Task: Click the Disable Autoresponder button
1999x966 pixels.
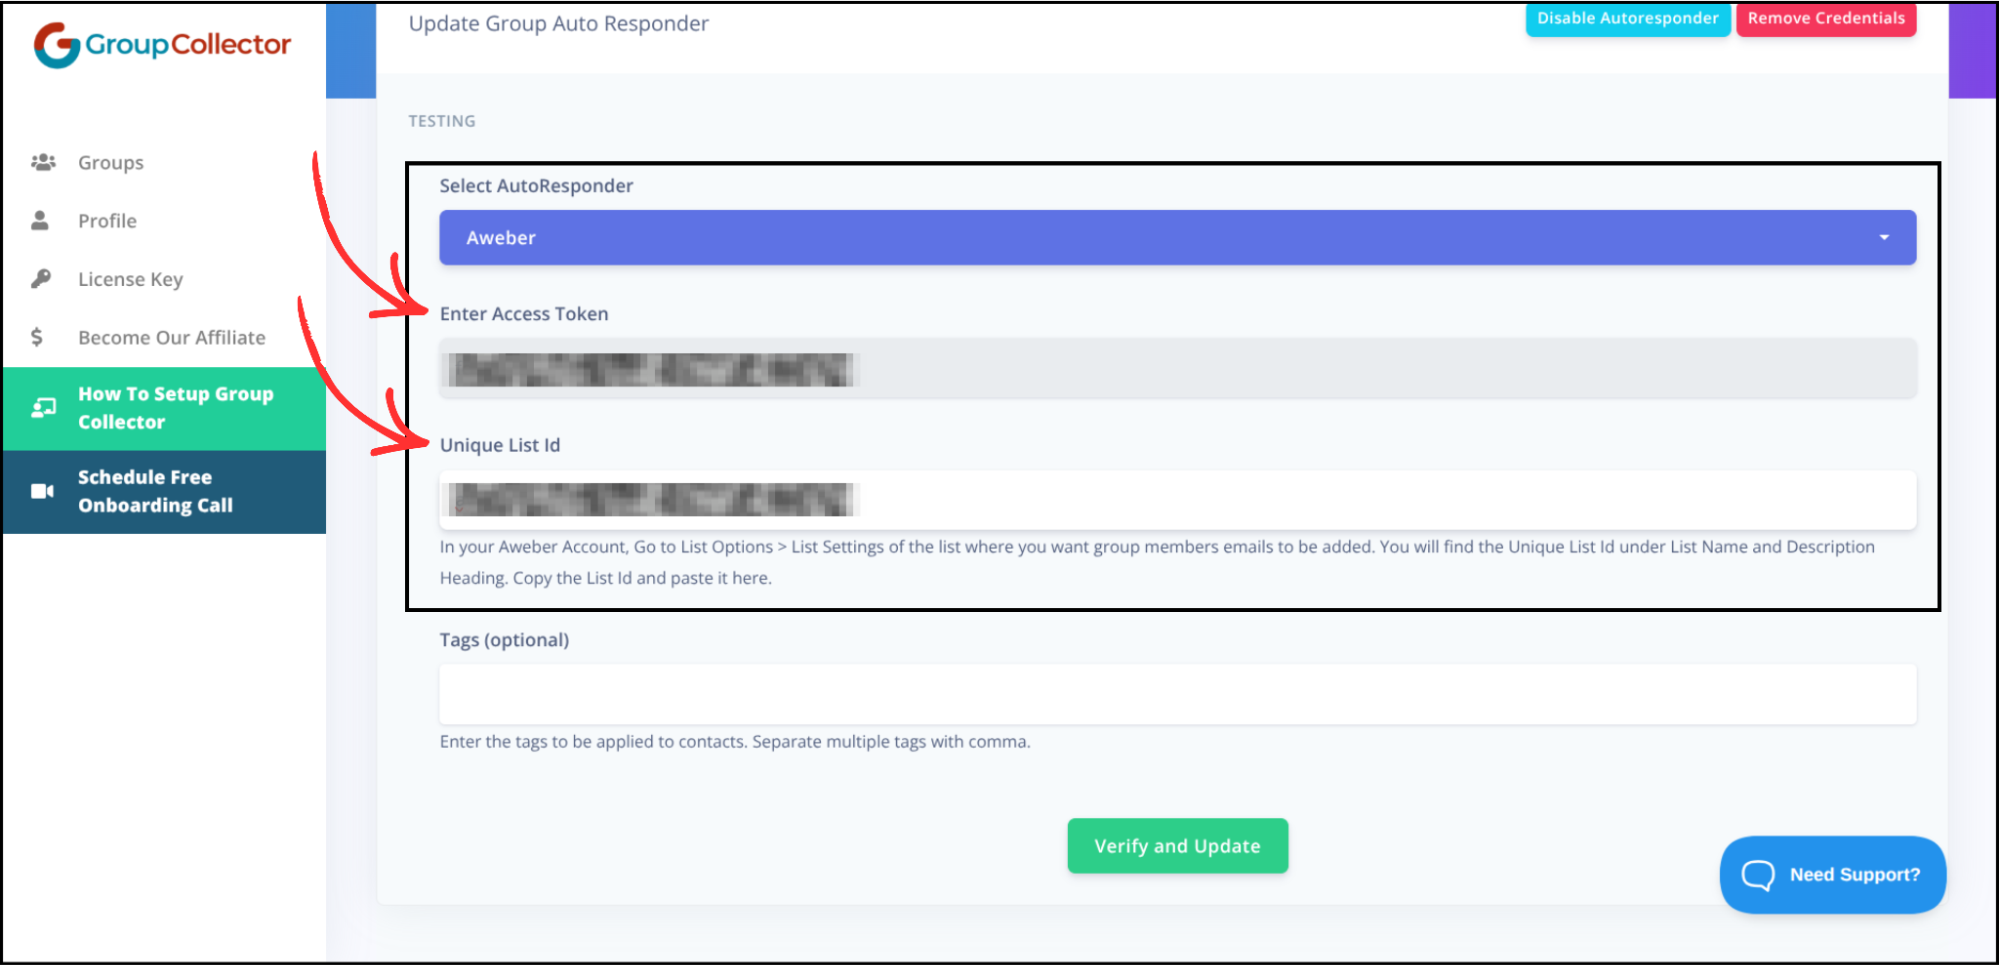Action: (x=1627, y=17)
